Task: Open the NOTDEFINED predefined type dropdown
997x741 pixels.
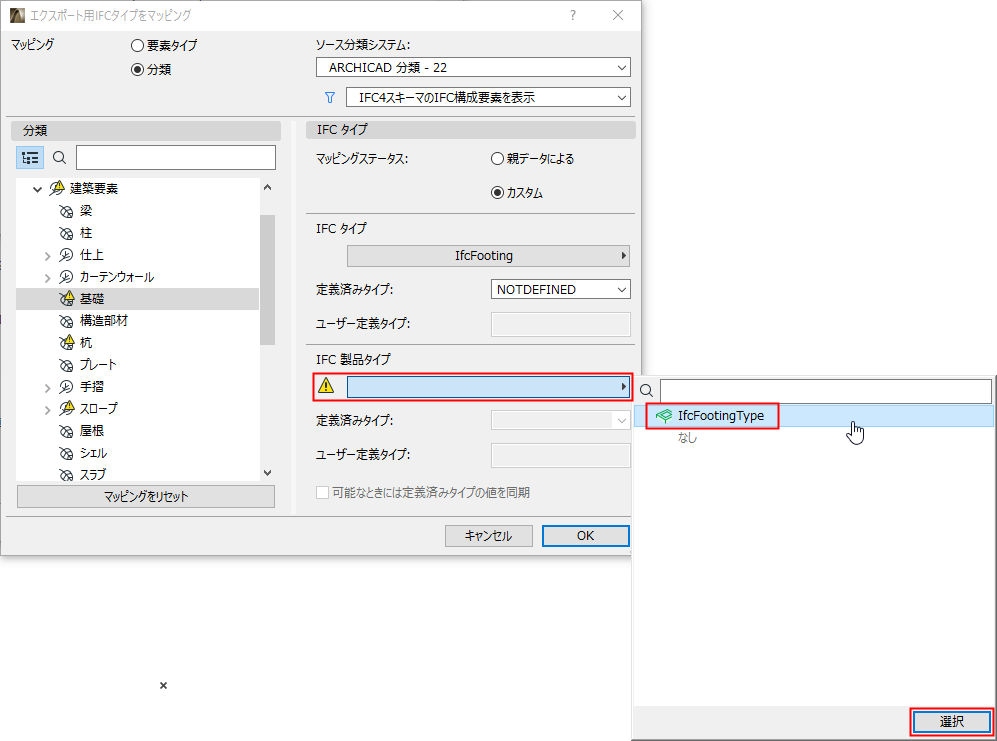Action: point(560,289)
